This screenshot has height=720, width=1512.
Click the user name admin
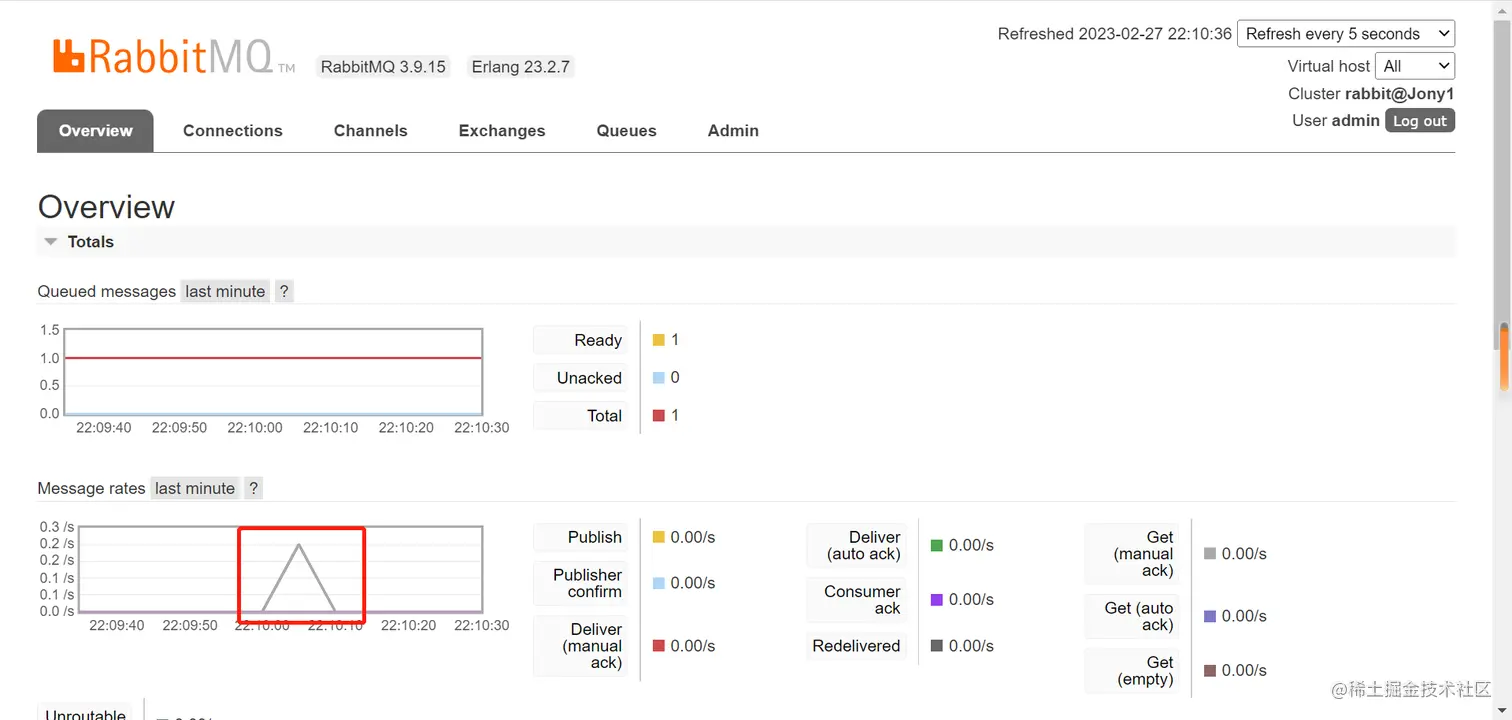pos(1356,121)
